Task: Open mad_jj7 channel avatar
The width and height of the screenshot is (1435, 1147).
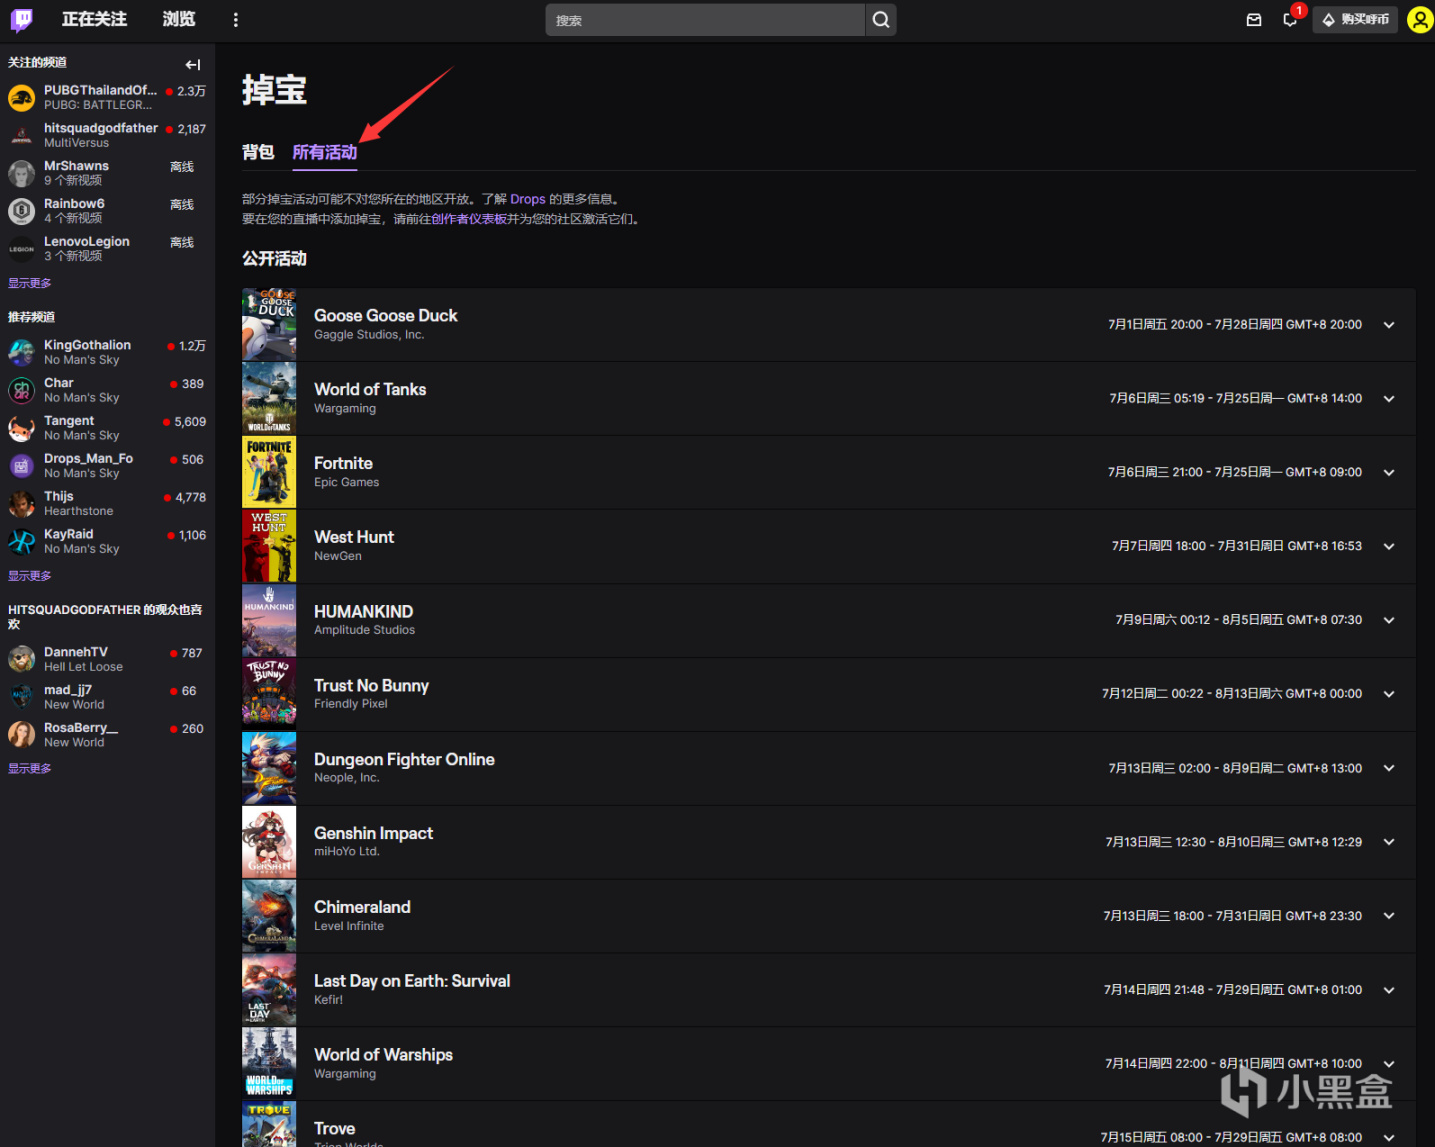Action: tap(22, 698)
